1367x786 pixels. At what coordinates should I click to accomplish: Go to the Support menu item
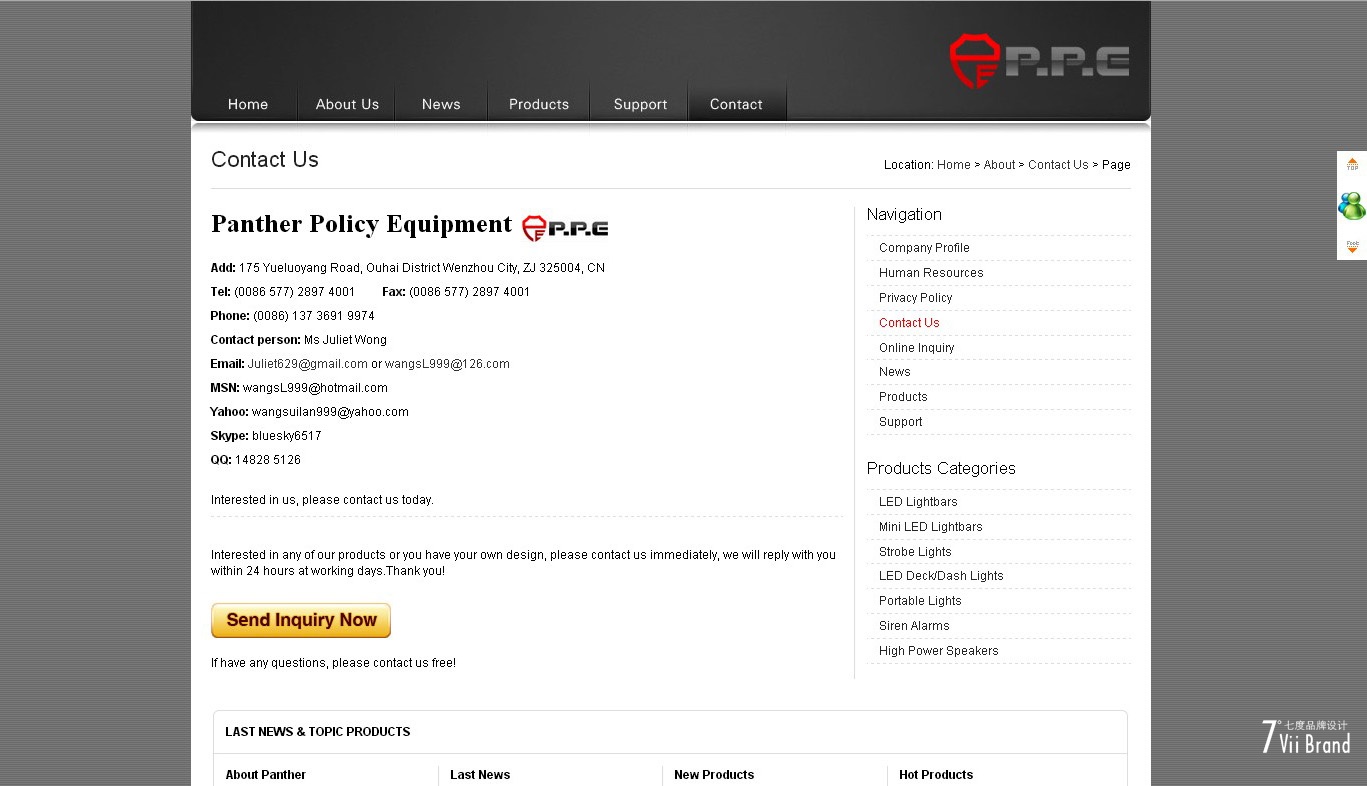640,104
